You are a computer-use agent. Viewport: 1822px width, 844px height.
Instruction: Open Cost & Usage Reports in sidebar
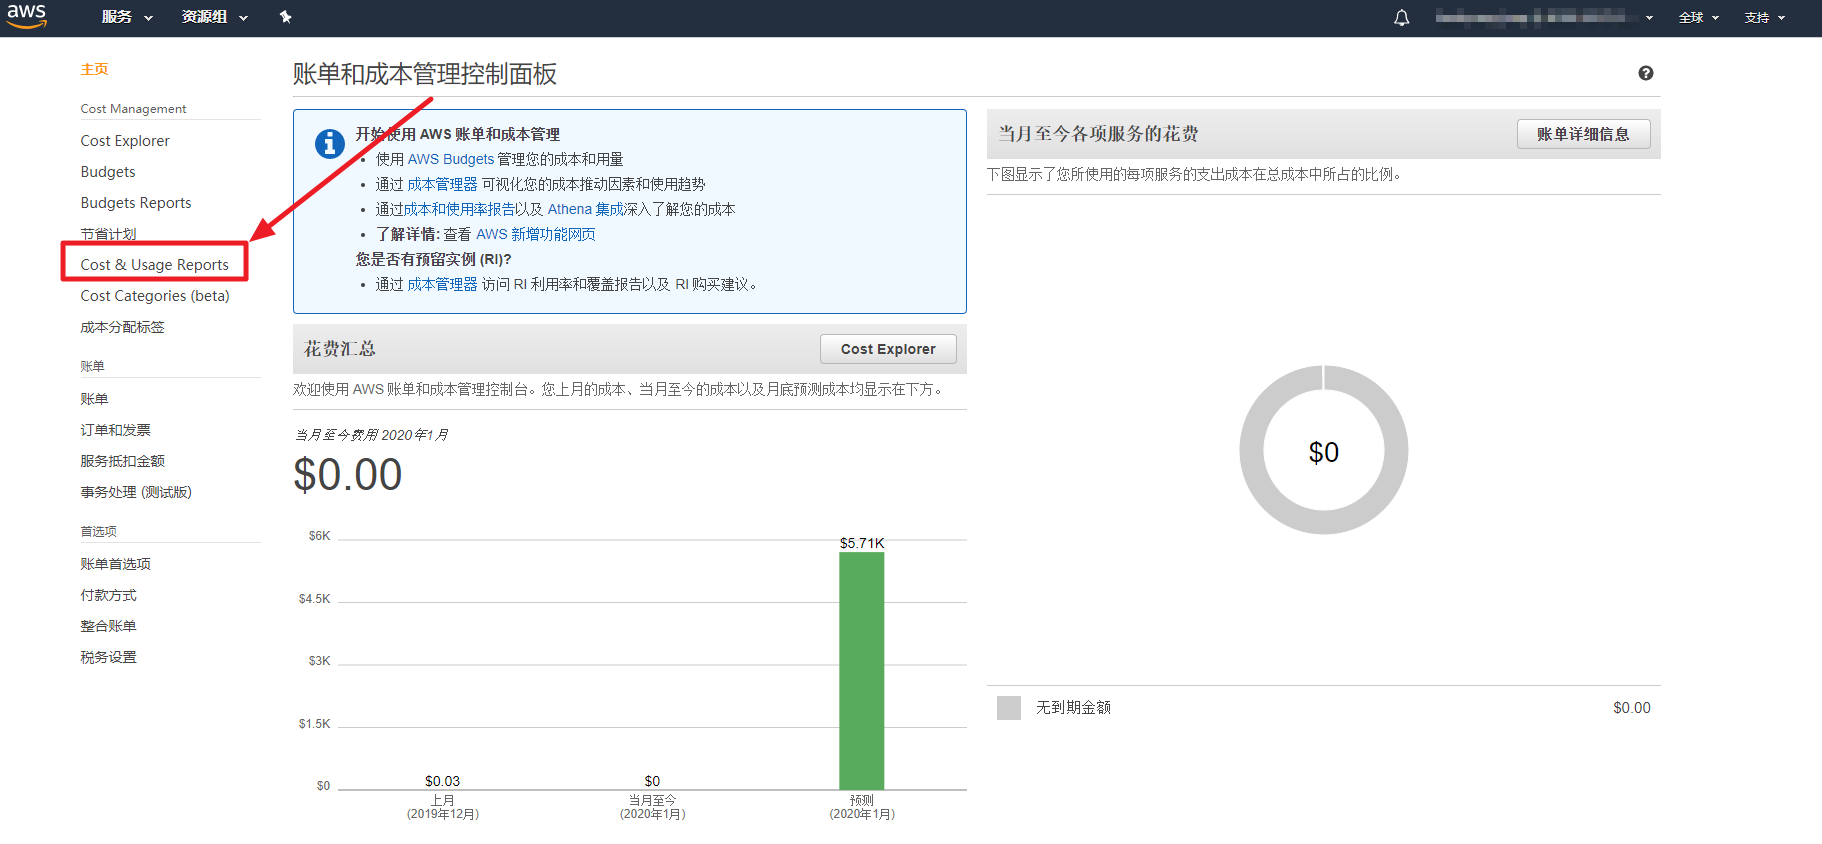[x=154, y=265]
